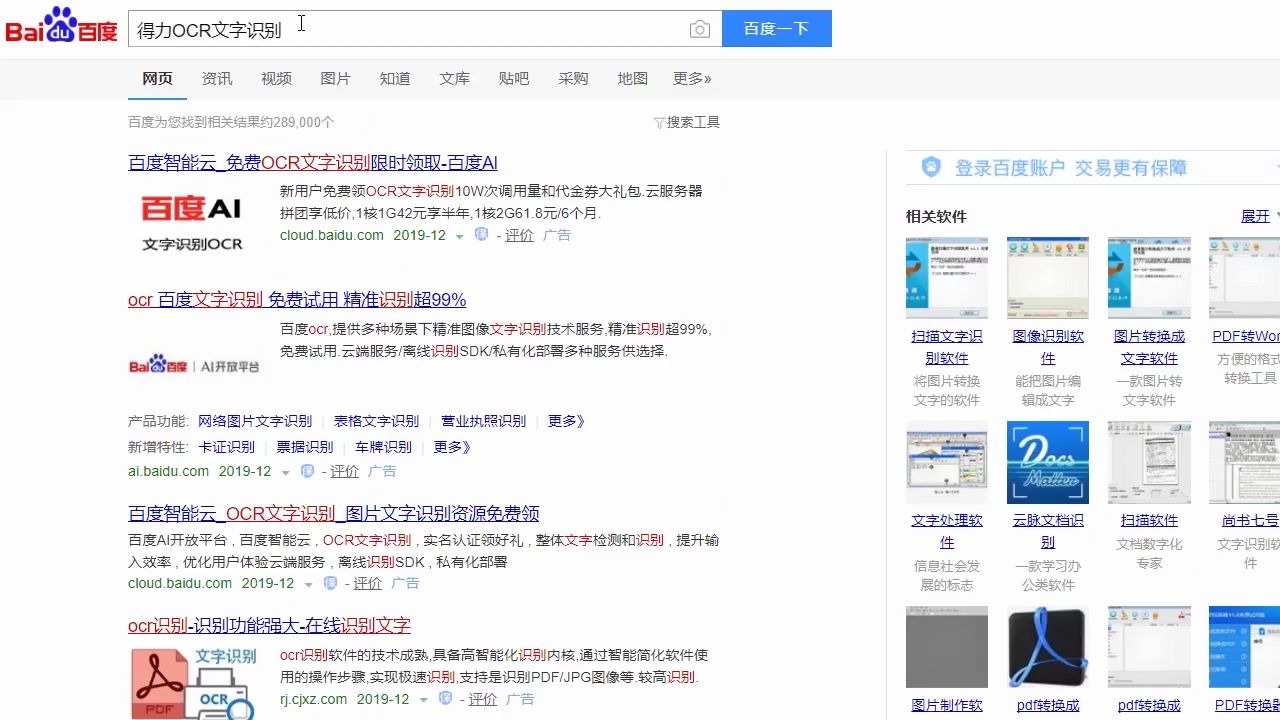Open the date filter arrow next to 2019-12
The image size is (1280, 720).
click(x=459, y=235)
